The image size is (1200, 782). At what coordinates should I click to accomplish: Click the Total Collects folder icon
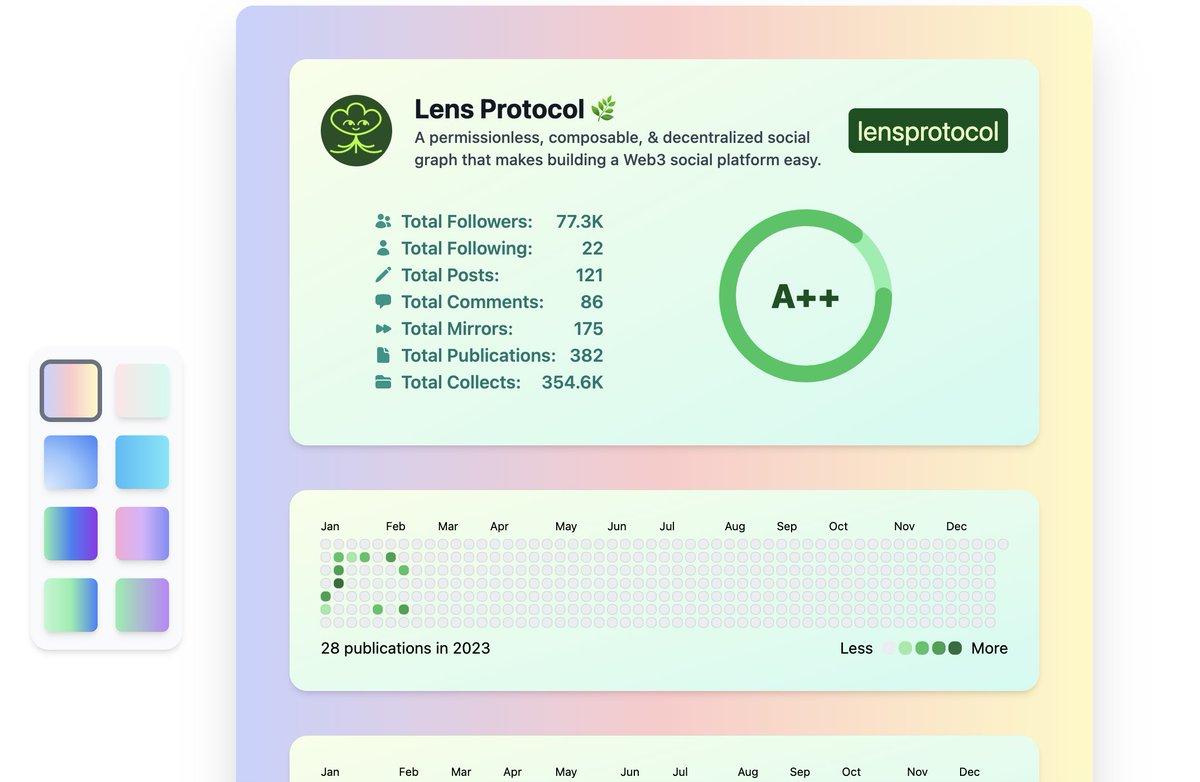383,382
